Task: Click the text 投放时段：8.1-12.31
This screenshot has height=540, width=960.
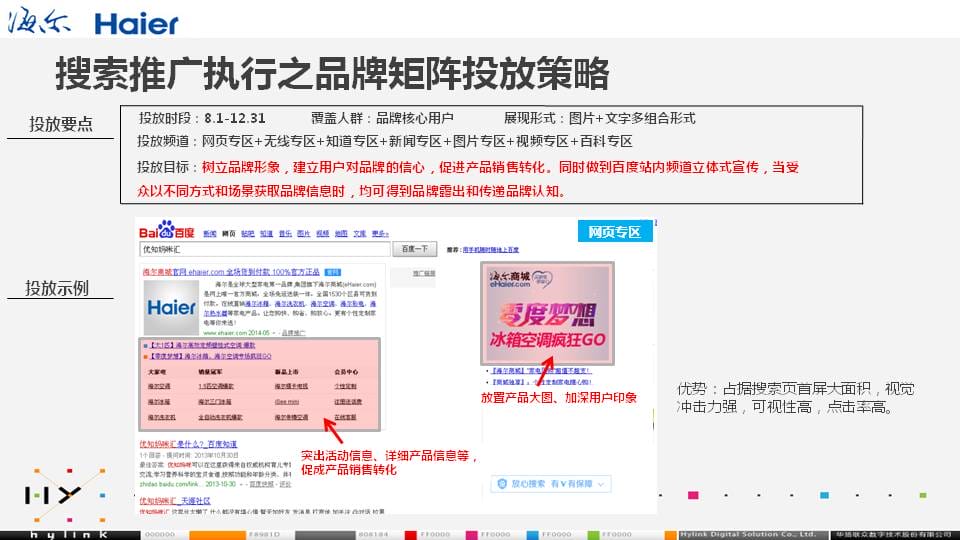Action: (x=201, y=118)
